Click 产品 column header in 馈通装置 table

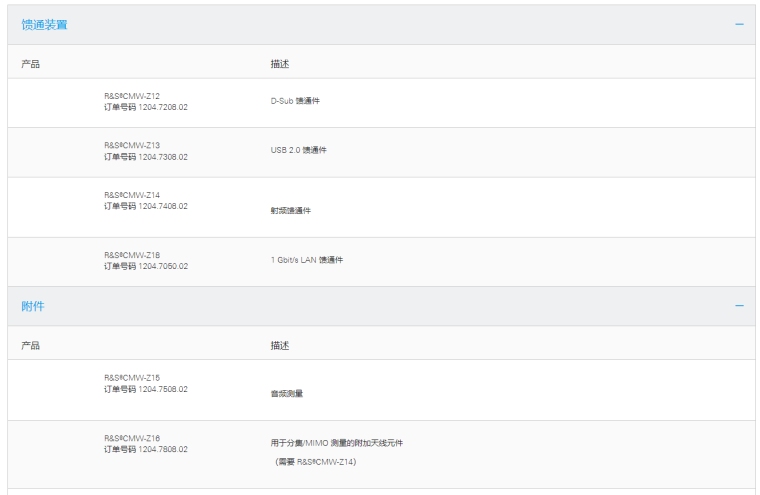point(31,64)
